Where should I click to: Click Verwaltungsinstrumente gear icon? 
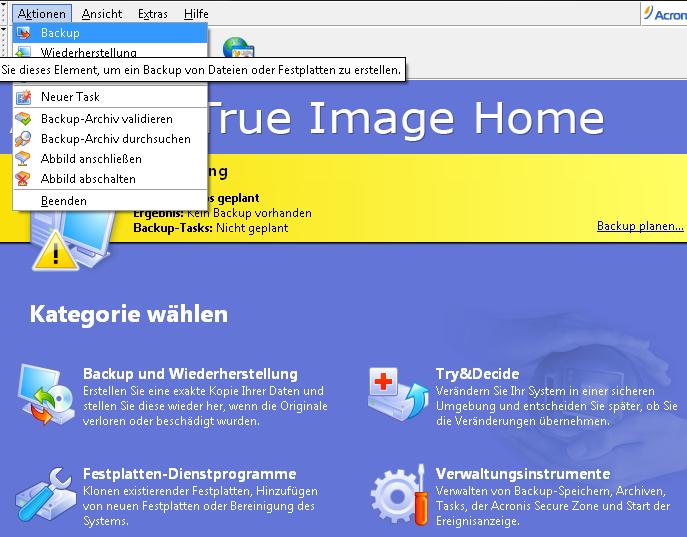click(399, 495)
